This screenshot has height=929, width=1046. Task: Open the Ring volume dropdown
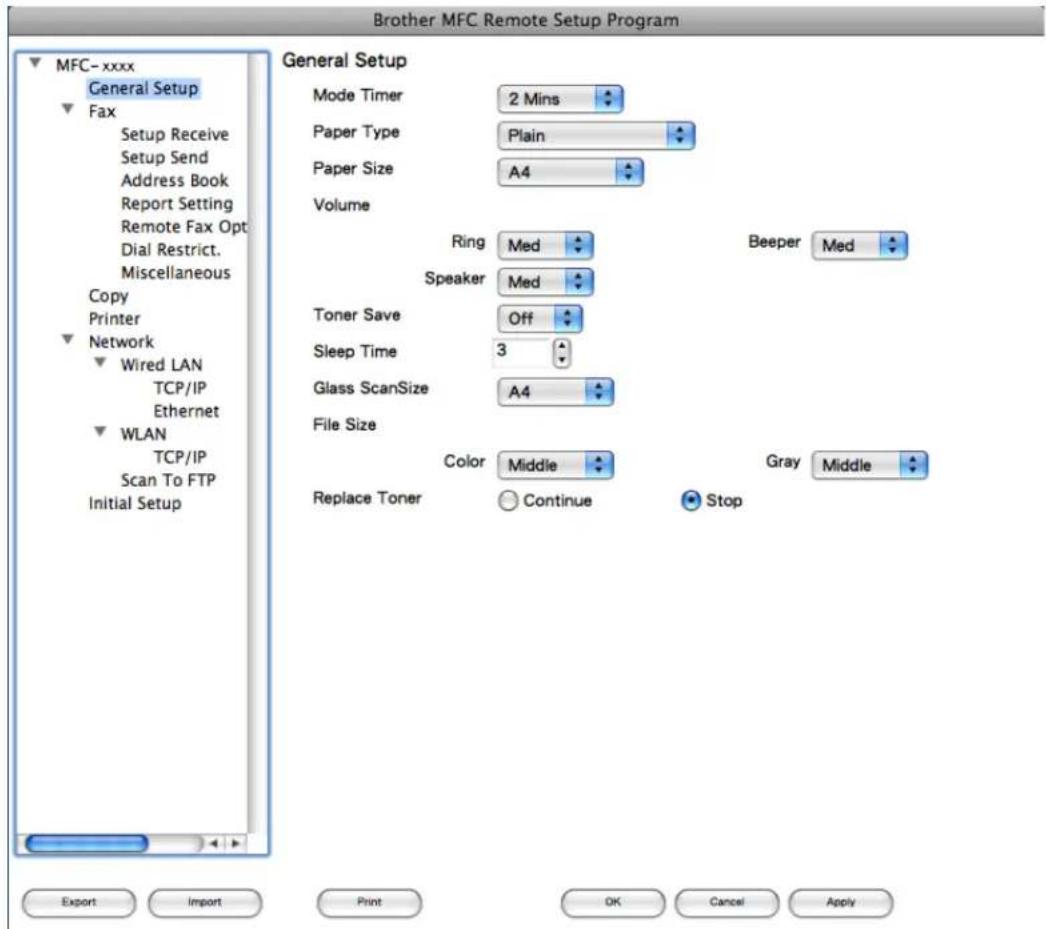point(545,245)
